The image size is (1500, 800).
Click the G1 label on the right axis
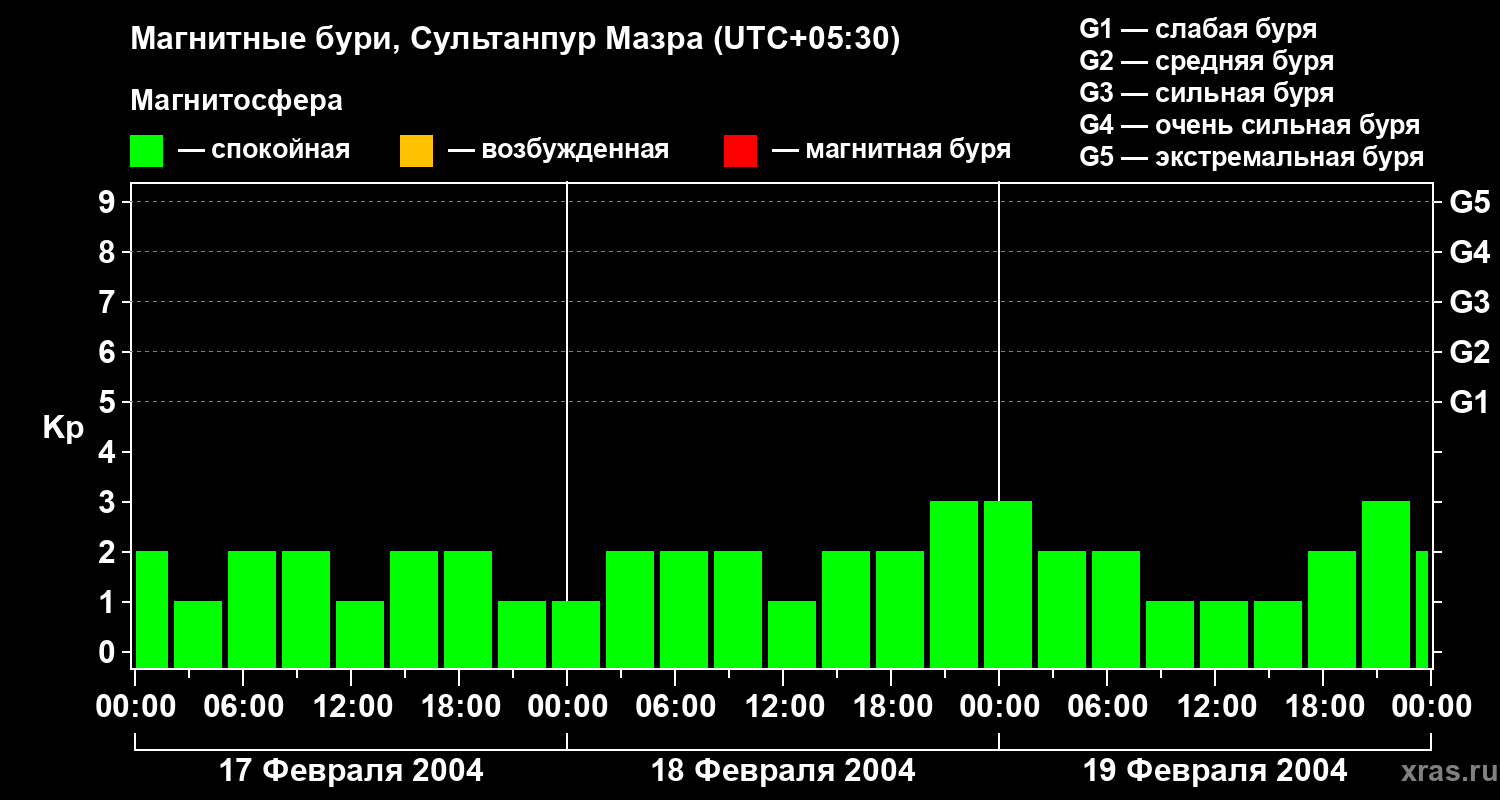[1469, 402]
